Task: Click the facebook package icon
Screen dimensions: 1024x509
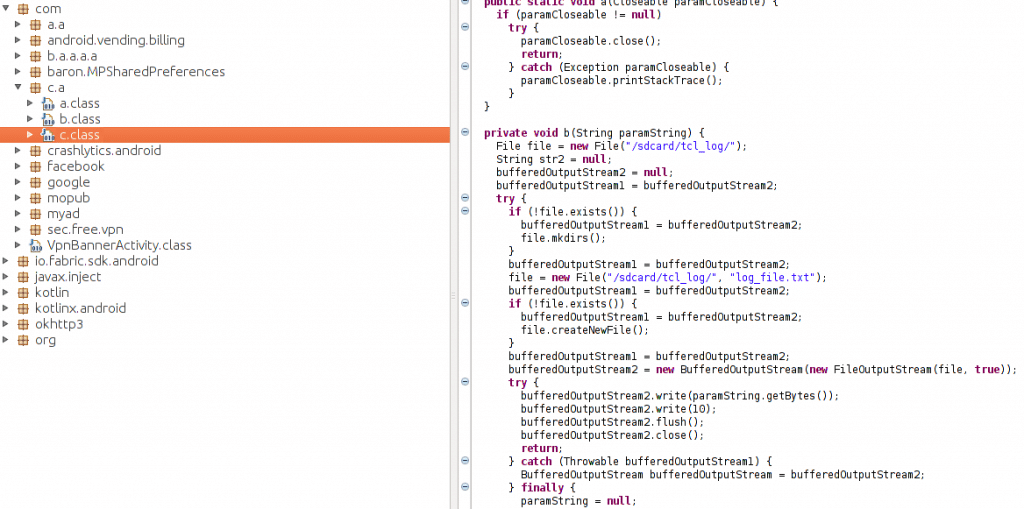Action: [x=35, y=166]
